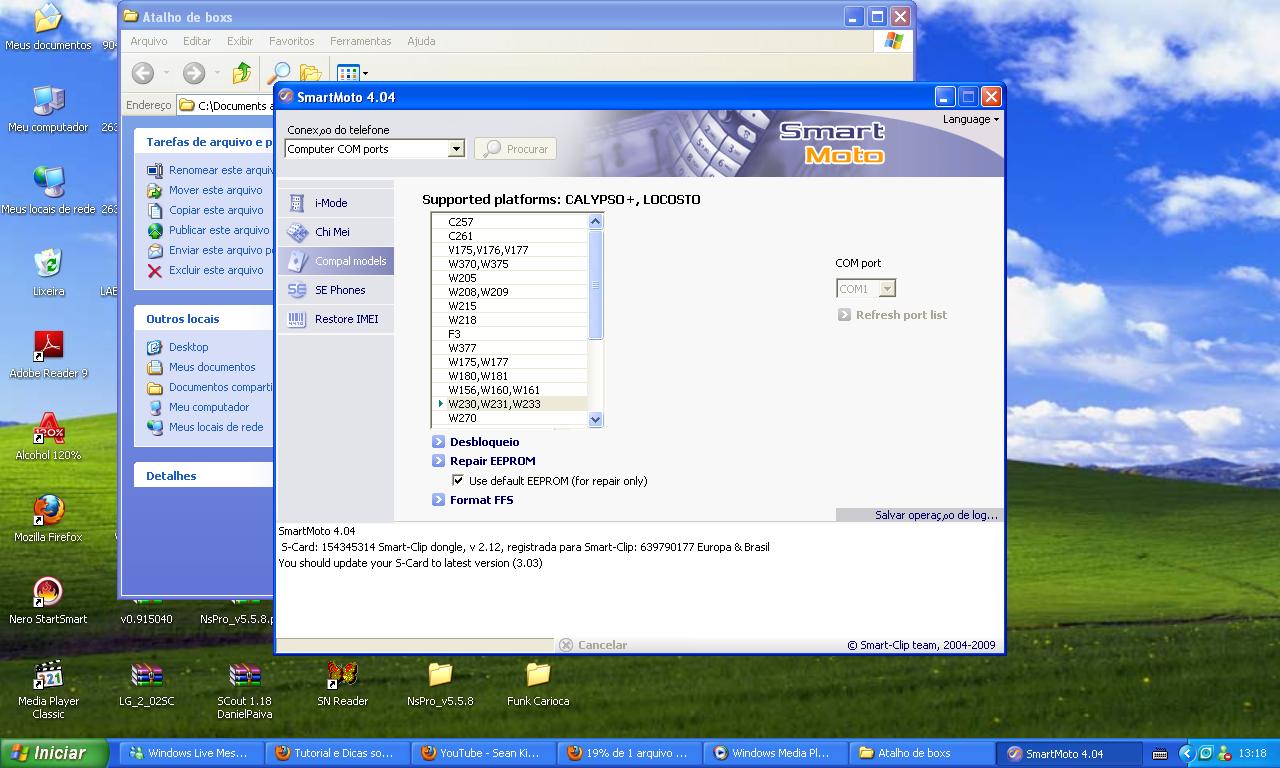Image resolution: width=1280 pixels, height=768 pixels.
Task: Click model list scroll up arrow
Action: pyautogui.click(x=596, y=222)
